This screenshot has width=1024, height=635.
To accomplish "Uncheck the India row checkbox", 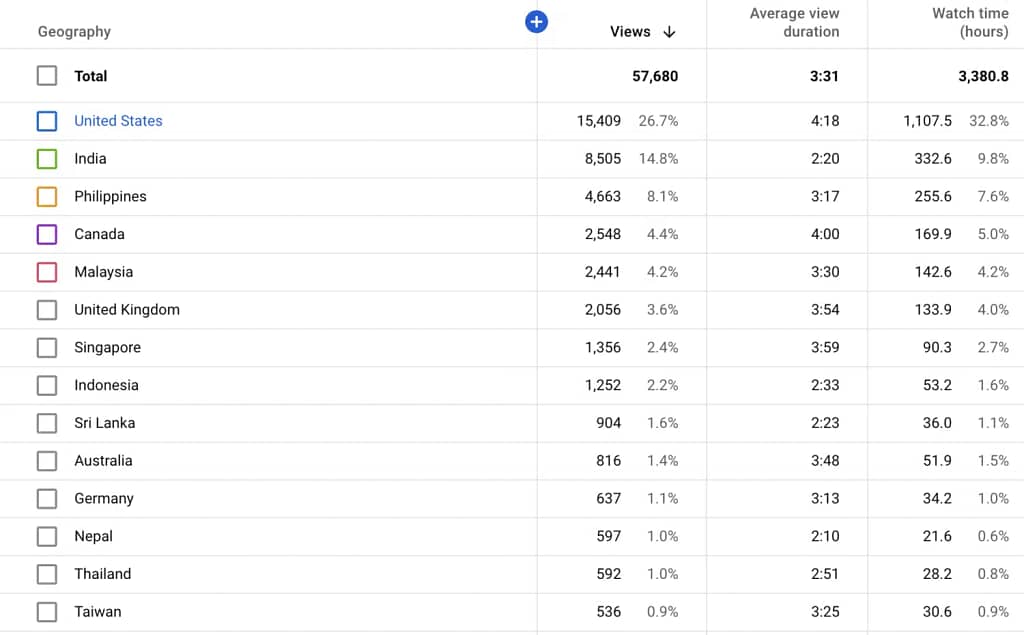I will [47, 159].
